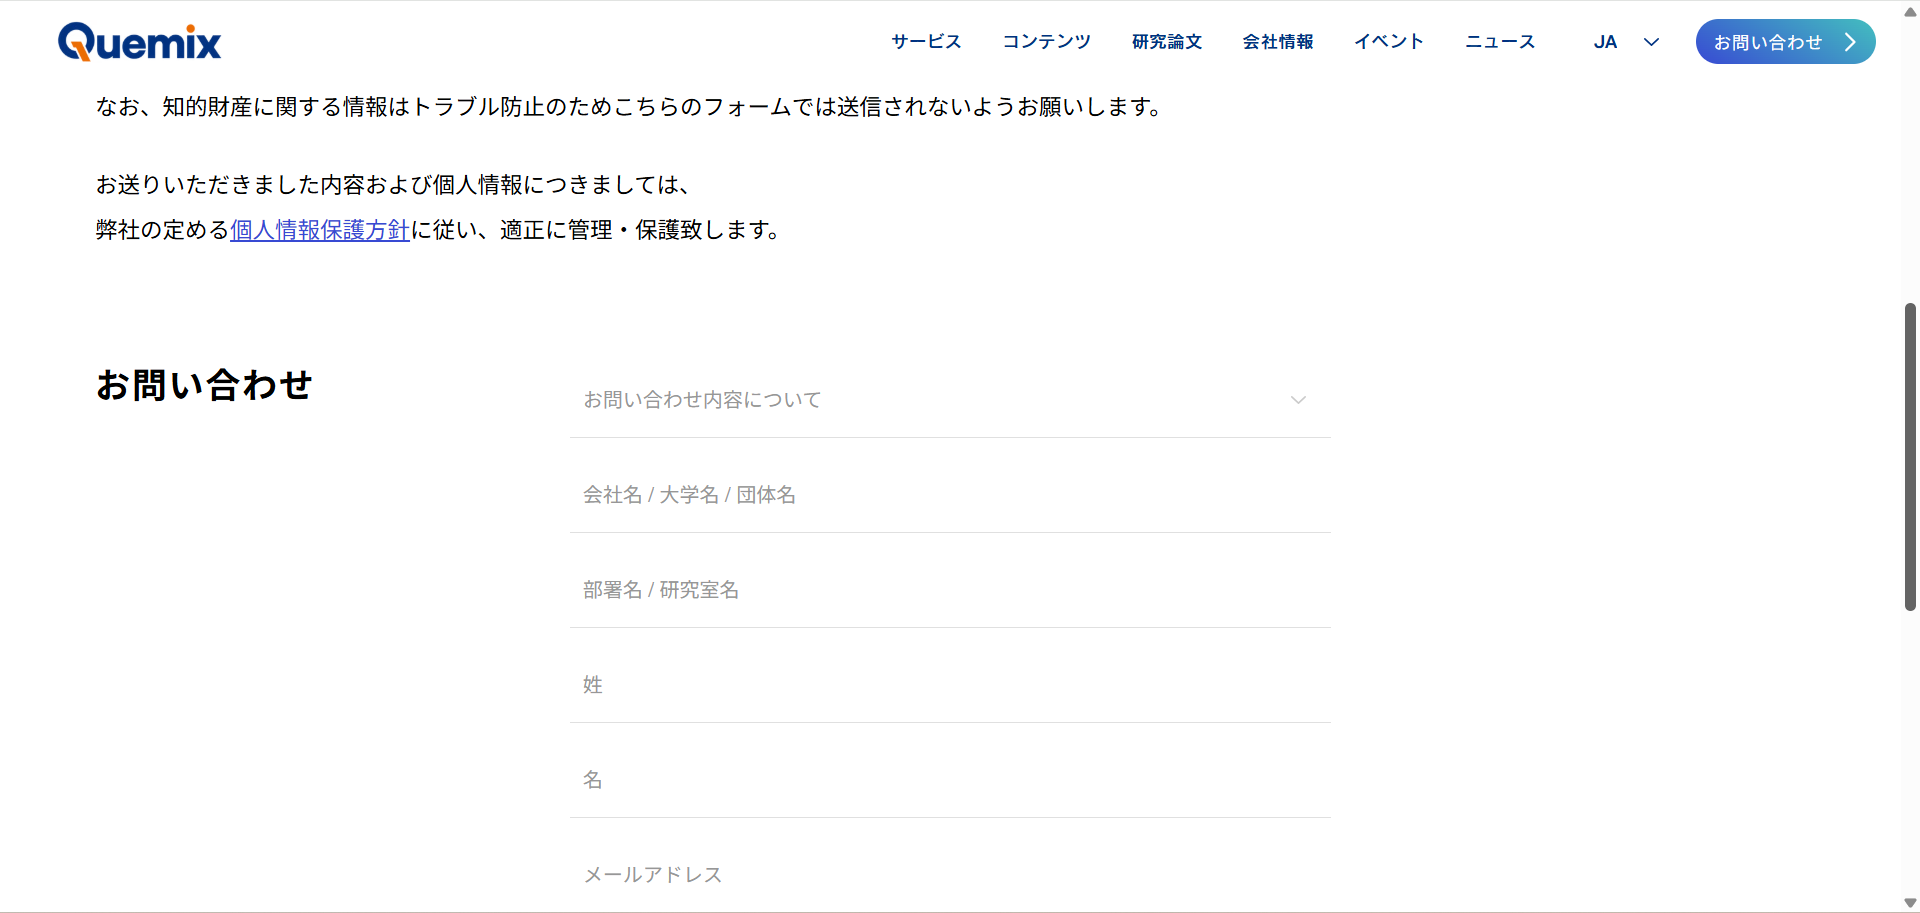This screenshot has height=913, width=1920.
Task: Click the Quemix logo
Action: click(x=139, y=42)
